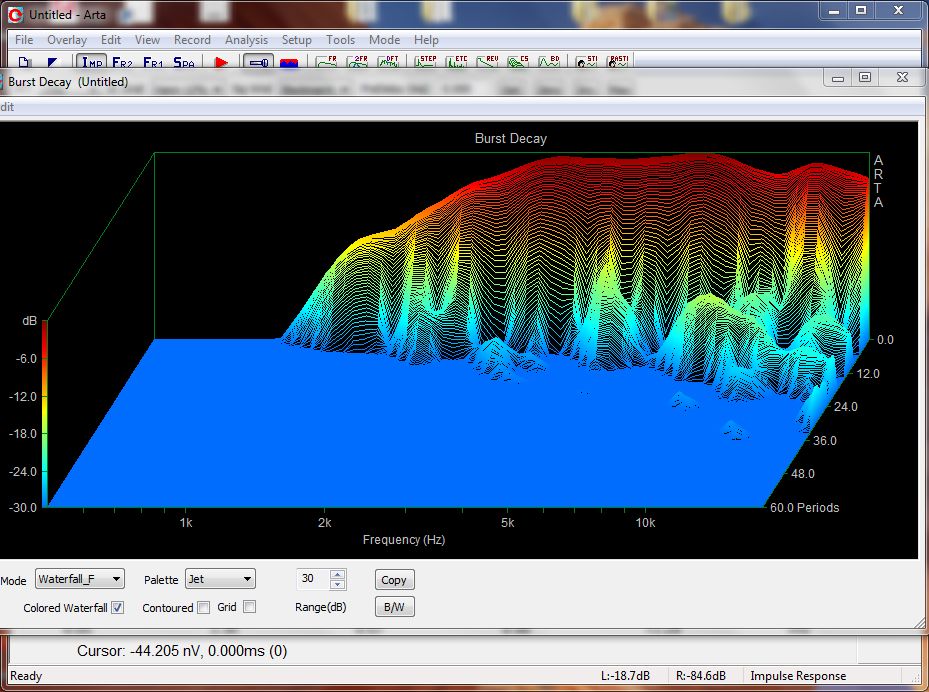
Task: Open the Mode dropdown showing Waterfall_F
Action: click(x=79, y=579)
